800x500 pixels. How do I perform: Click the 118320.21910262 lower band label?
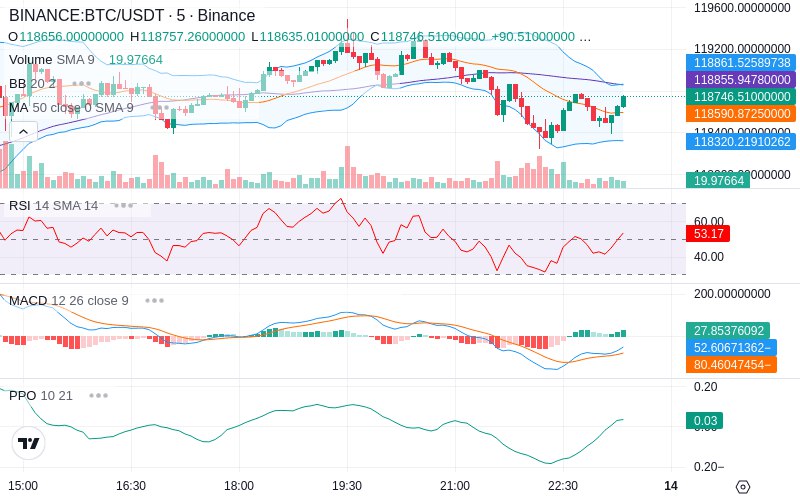[x=741, y=141]
